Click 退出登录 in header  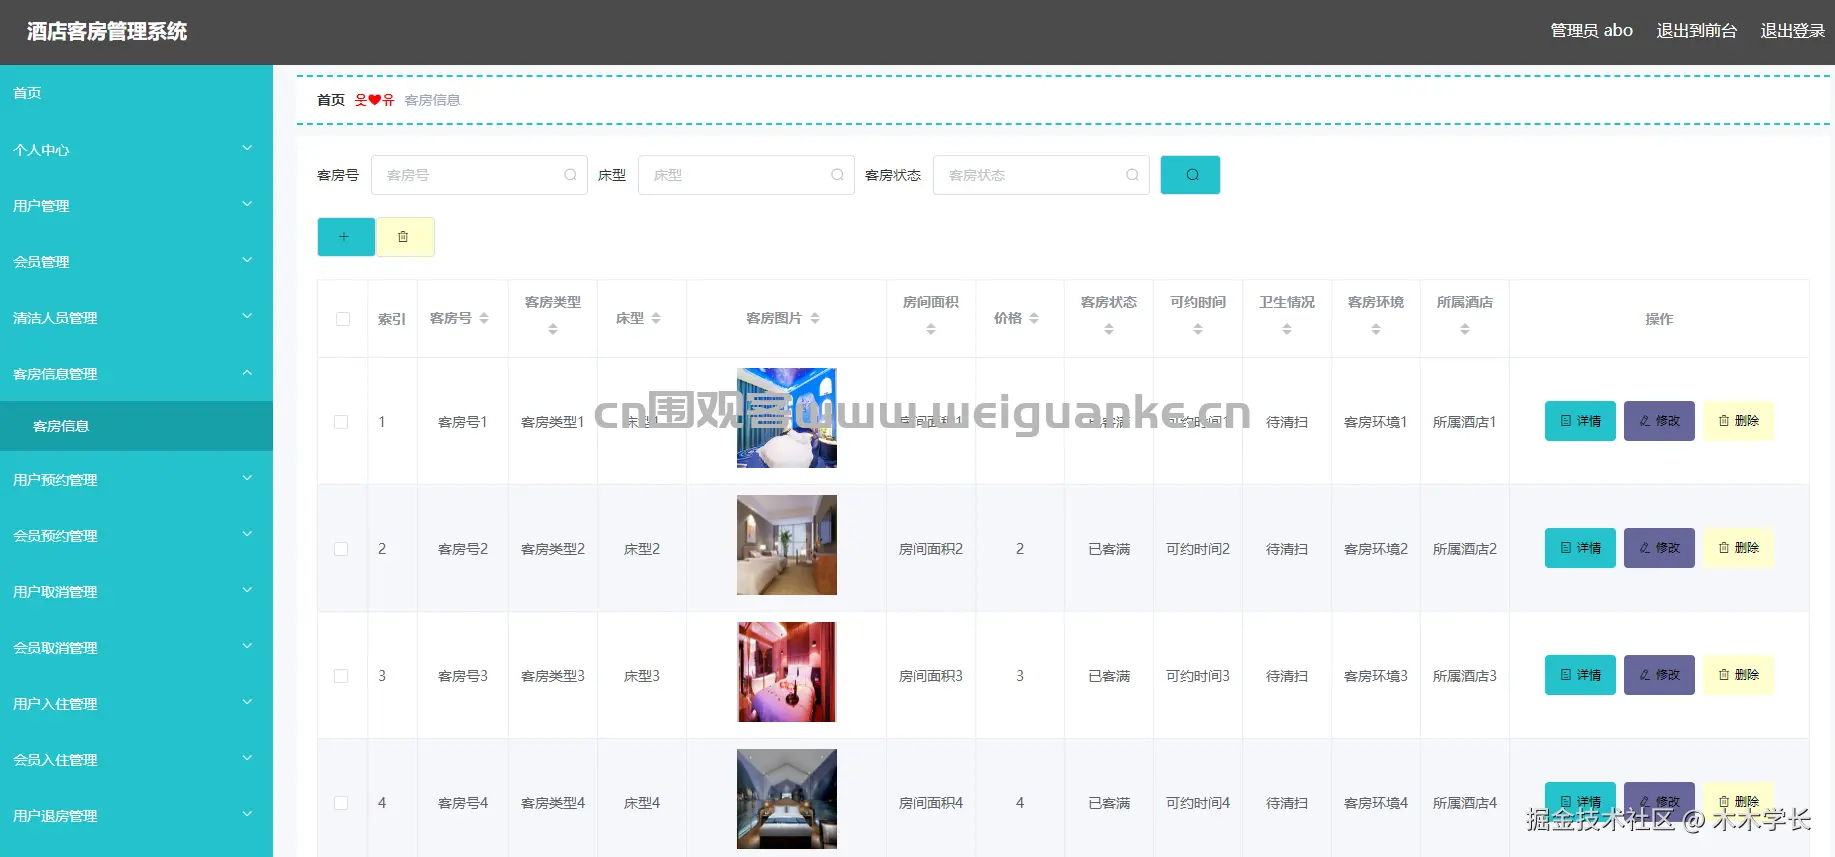tap(1792, 31)
